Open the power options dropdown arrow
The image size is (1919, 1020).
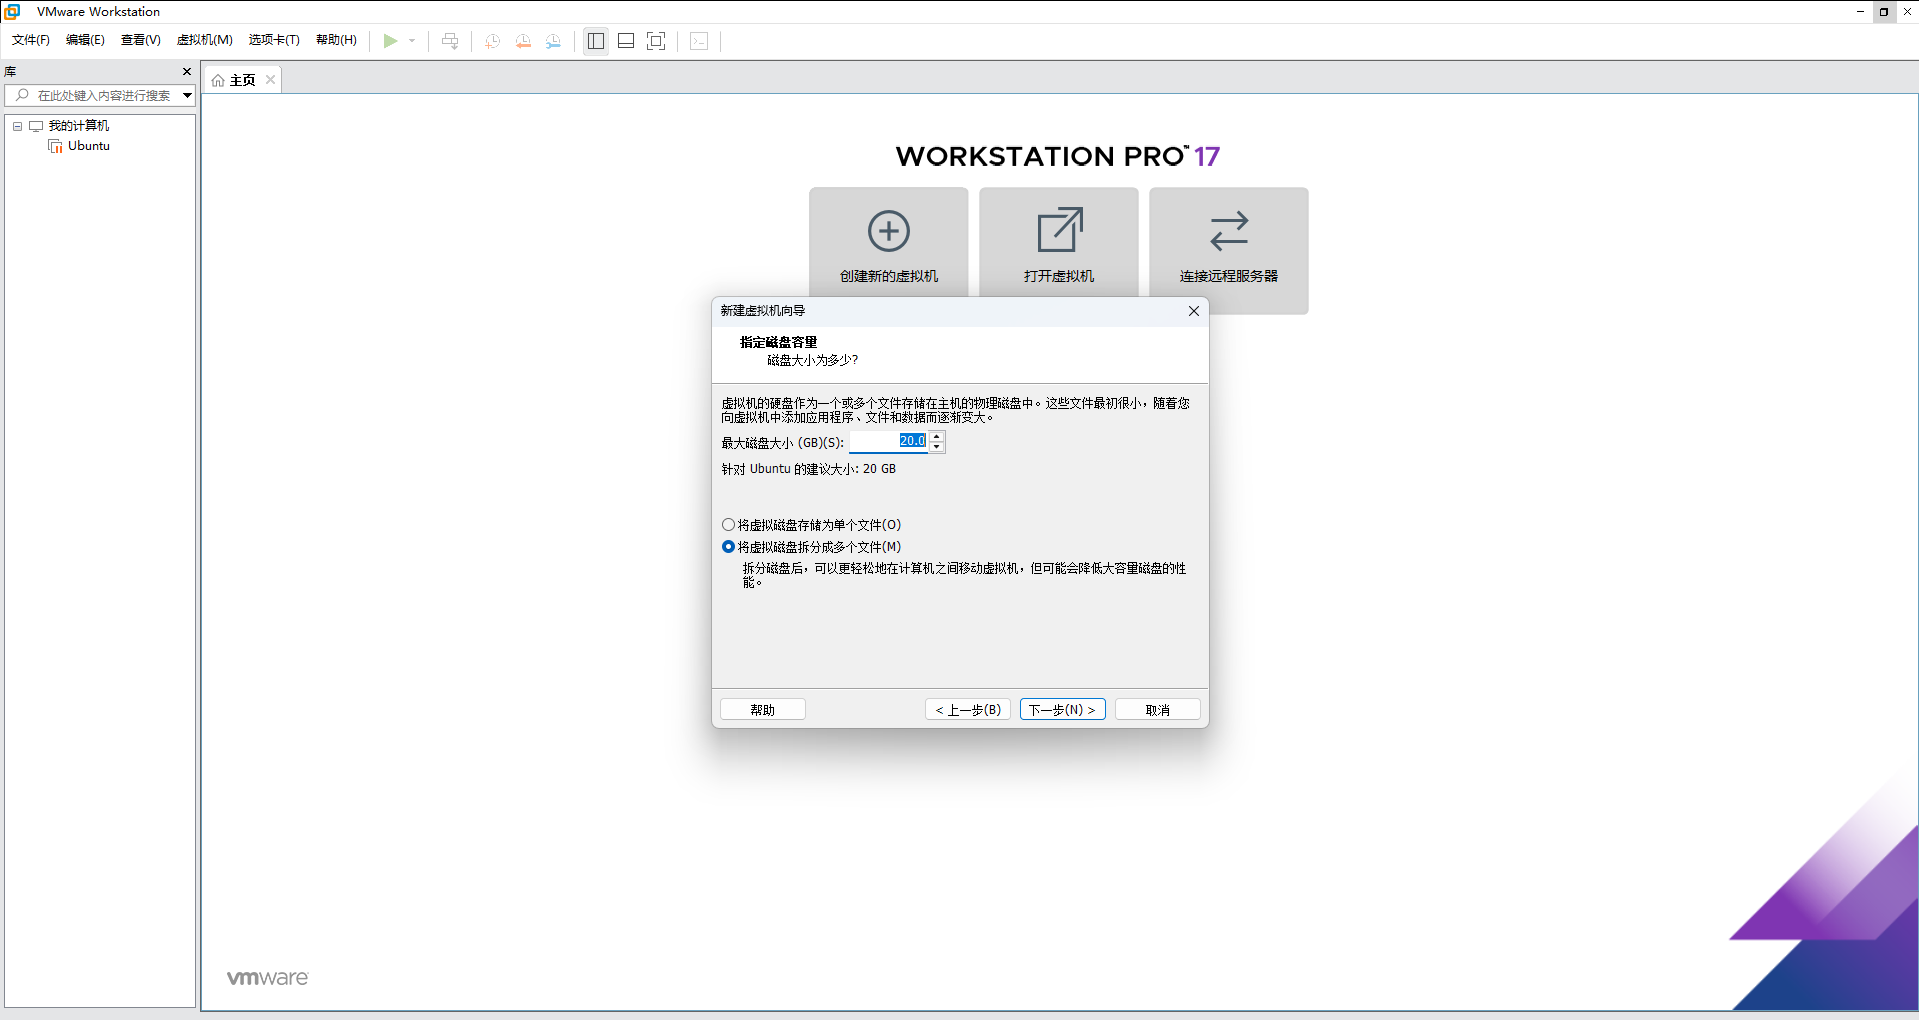coord(412,41)
